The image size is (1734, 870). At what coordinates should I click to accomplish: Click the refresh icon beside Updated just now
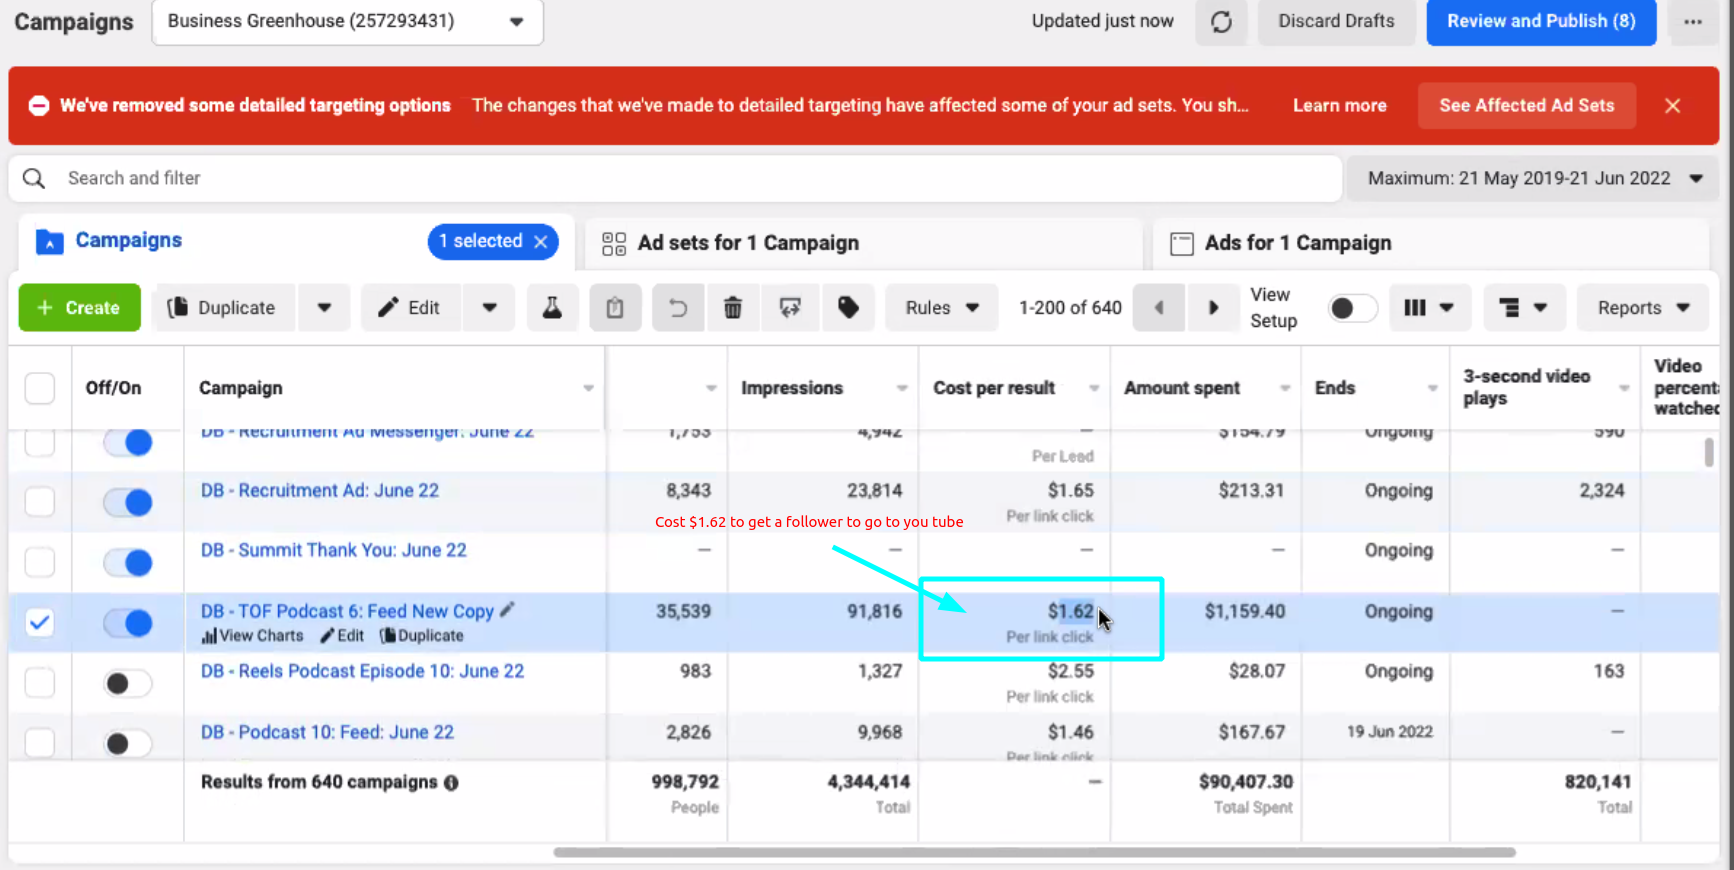[1221, 22]
